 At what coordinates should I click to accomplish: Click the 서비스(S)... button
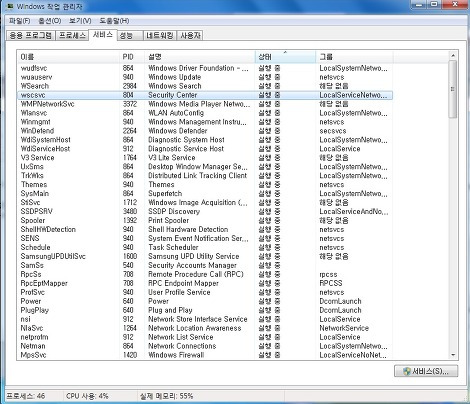[426, 371]
